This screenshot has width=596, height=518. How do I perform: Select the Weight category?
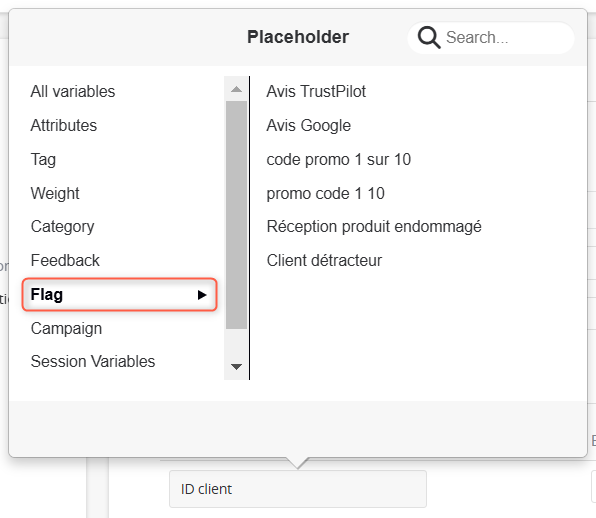pyautogui.click(x=55, y=193)
